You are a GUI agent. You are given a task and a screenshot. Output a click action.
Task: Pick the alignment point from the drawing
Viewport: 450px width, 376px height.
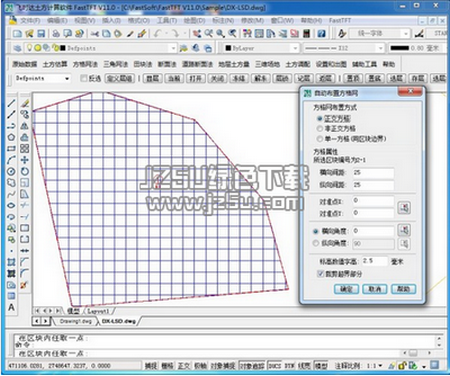point(404,208)
